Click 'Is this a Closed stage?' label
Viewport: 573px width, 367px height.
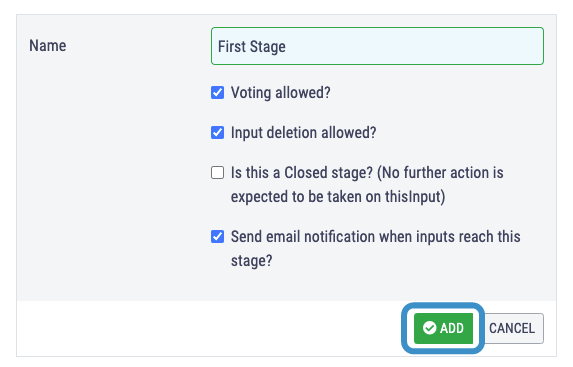(x=301, y=173)
